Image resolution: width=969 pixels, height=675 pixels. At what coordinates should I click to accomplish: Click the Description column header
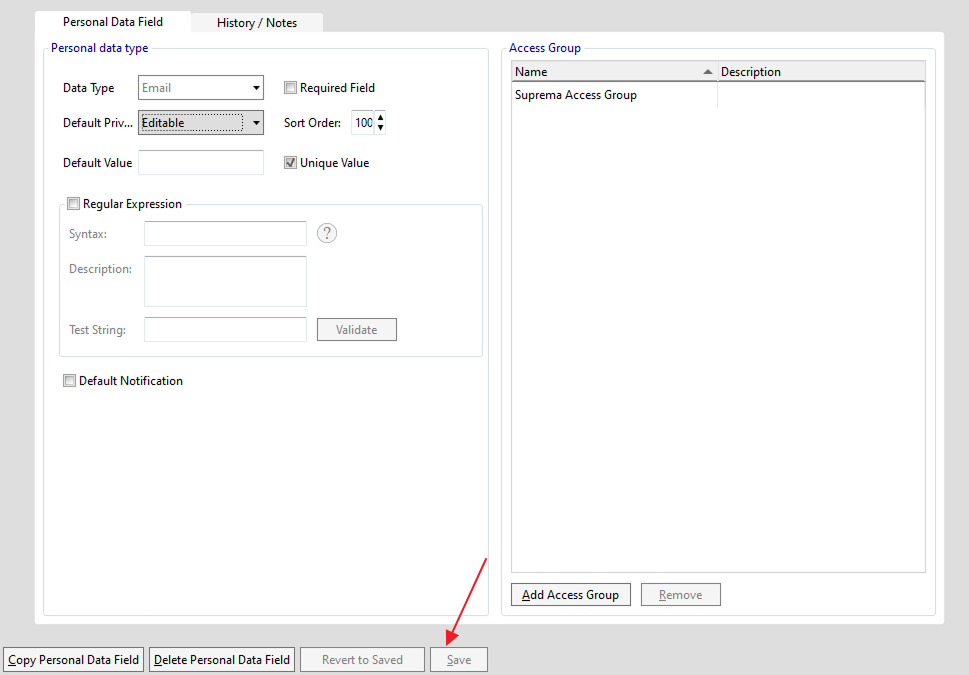pos(820,72)
